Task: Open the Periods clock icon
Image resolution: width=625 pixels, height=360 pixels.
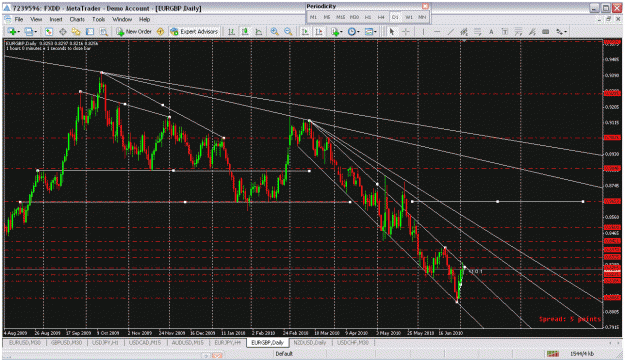Action: (351, 31)
